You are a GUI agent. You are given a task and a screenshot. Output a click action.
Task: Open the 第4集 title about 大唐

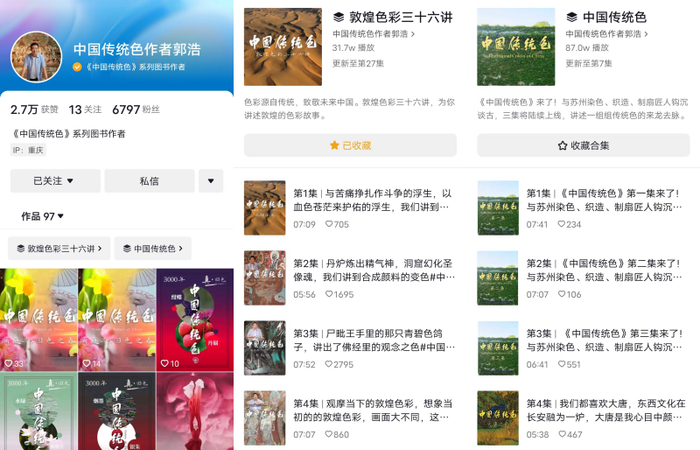tap(606, 410)
